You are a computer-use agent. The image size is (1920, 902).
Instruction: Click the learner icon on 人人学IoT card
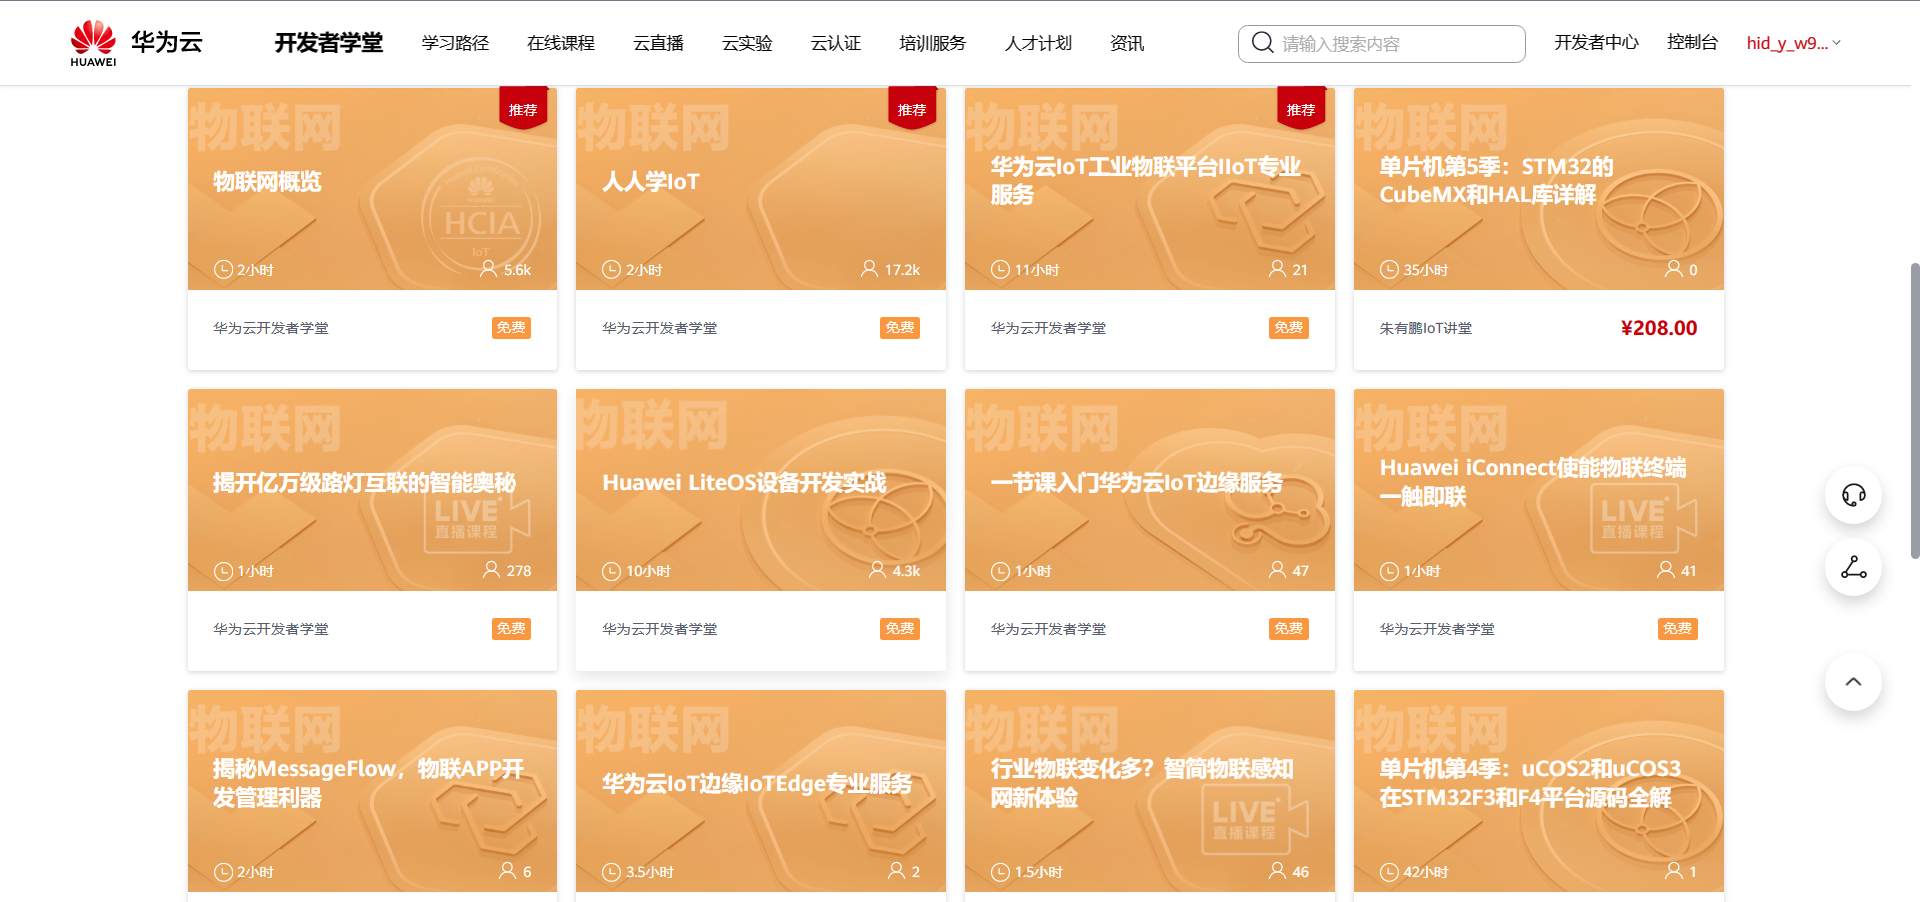pos(870,269)
